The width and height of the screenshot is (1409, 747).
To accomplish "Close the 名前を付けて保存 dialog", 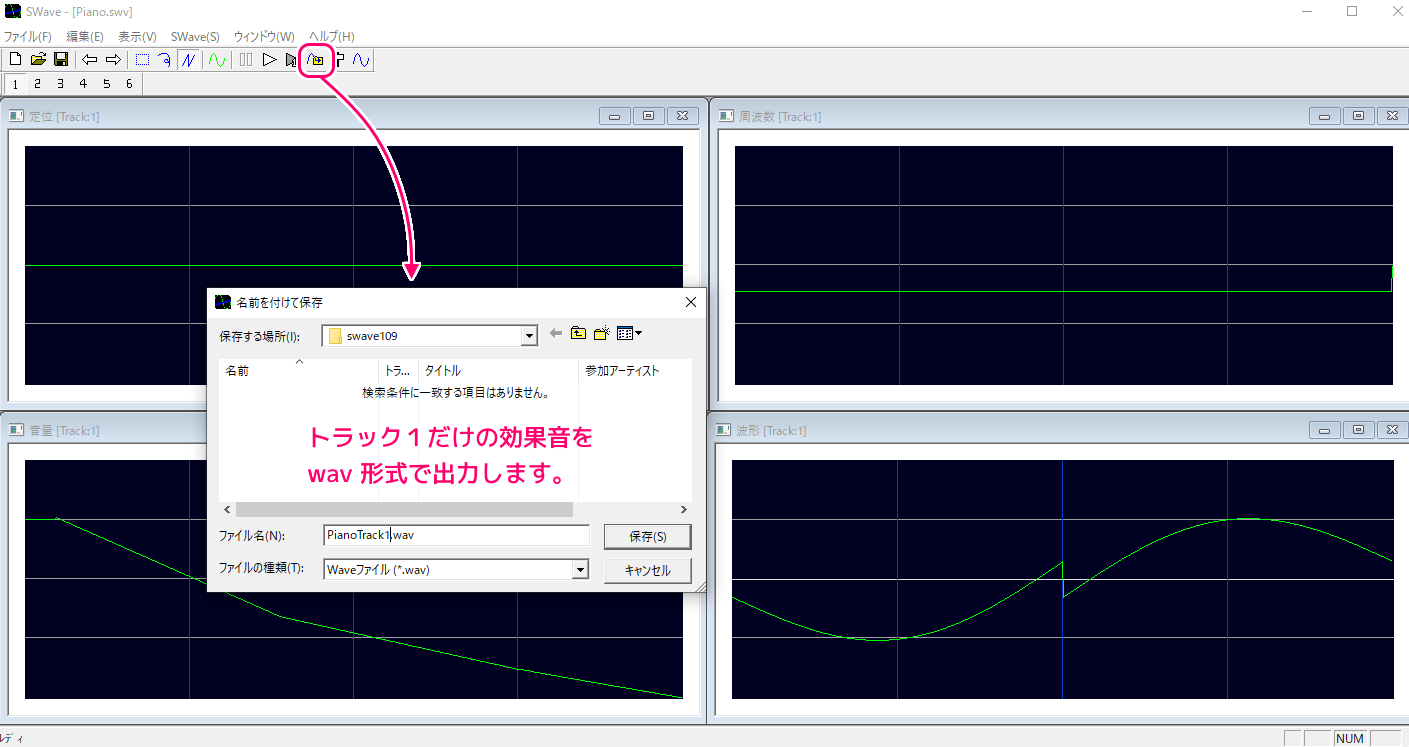I will (690, 302).
